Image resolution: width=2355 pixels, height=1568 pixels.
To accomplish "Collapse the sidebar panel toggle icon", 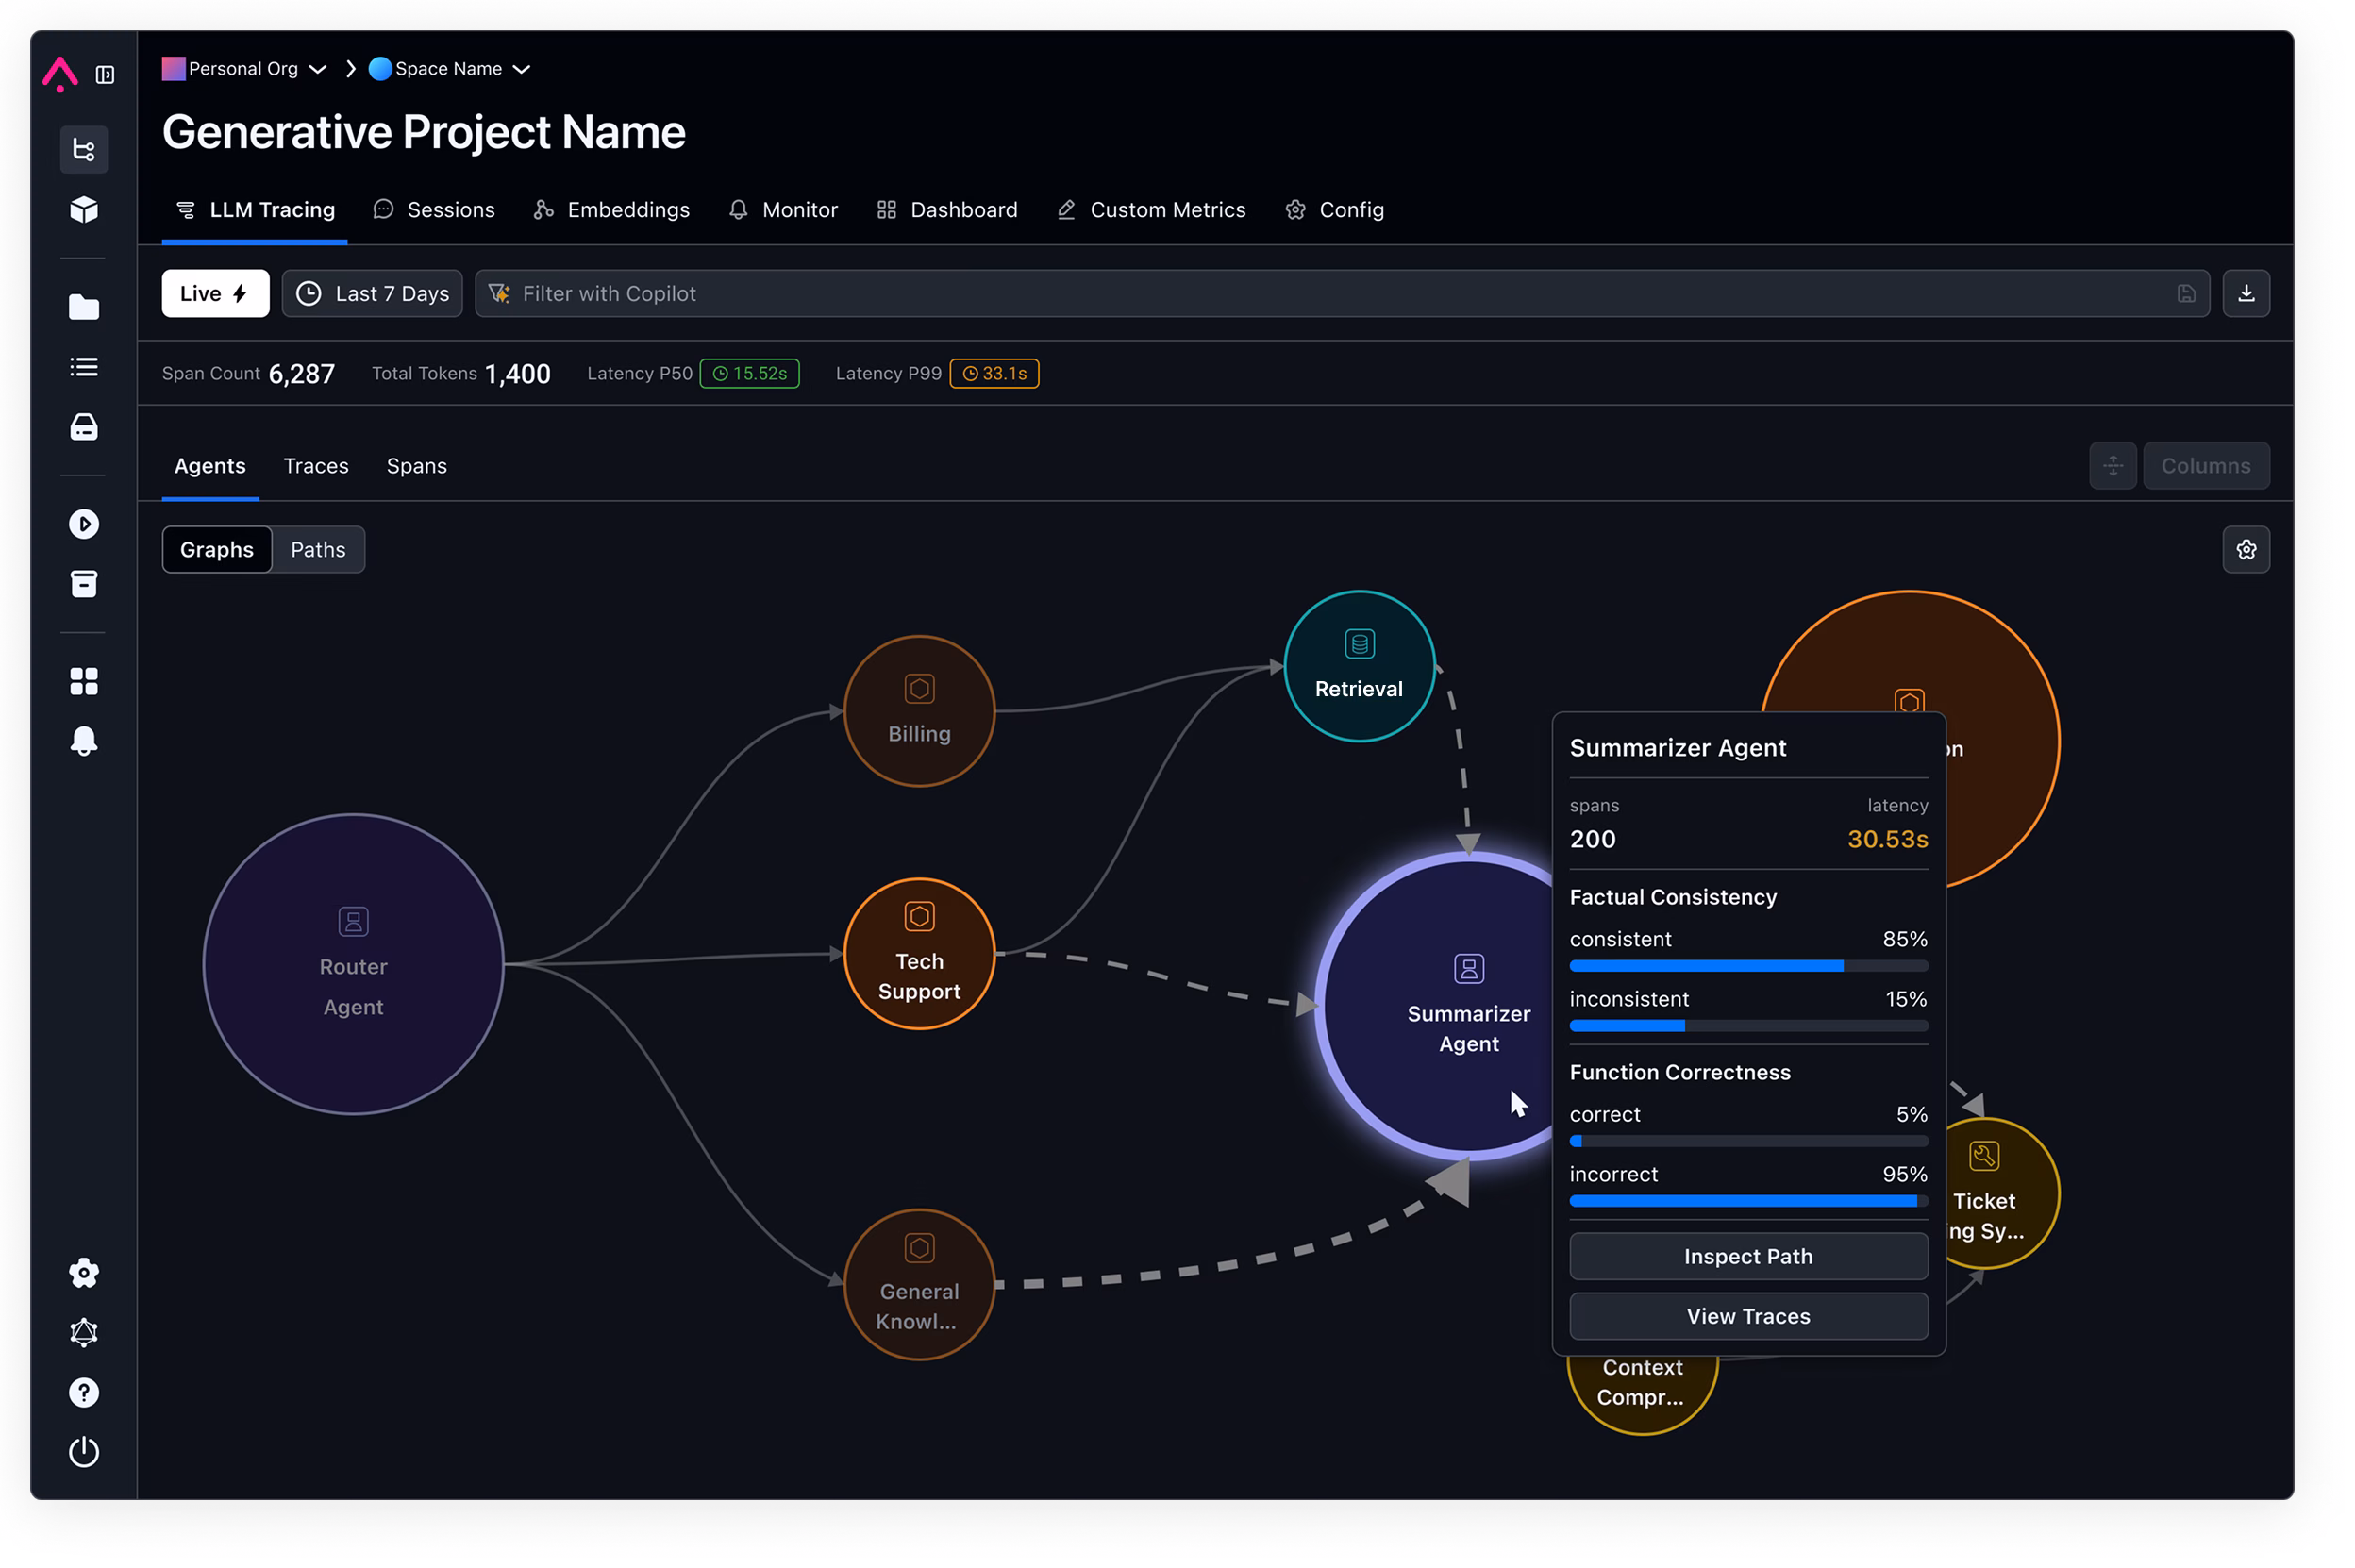I will pyautogui.click(x=105, y=75).
